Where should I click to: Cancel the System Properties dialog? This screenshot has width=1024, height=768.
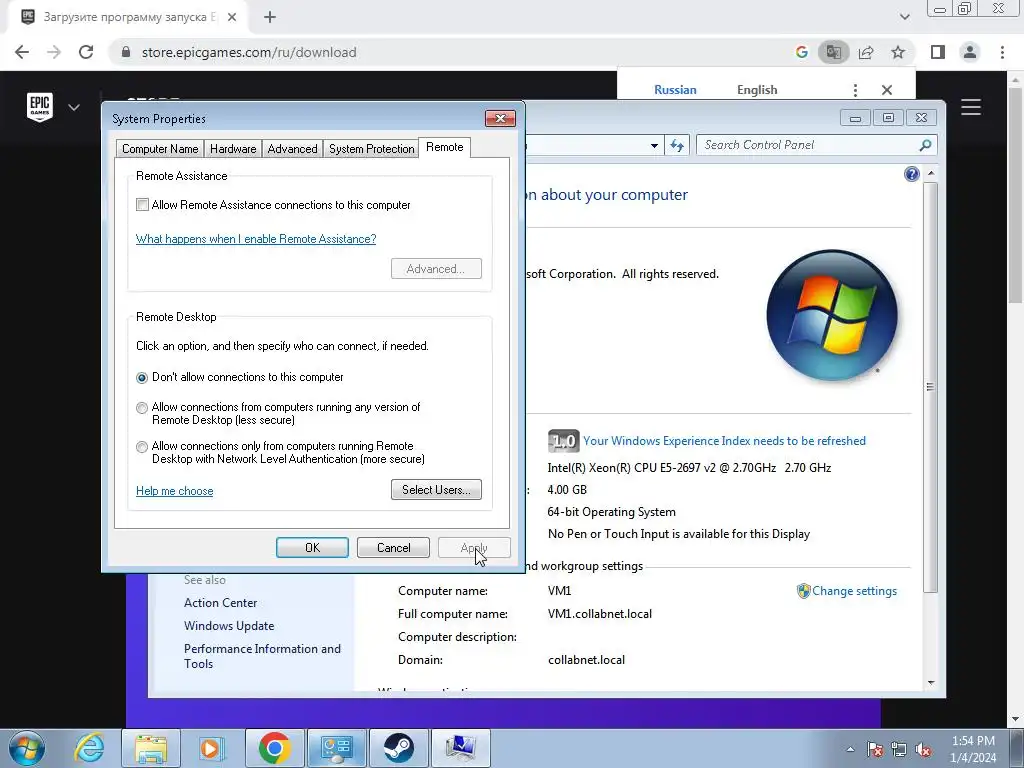click(393, 547)
